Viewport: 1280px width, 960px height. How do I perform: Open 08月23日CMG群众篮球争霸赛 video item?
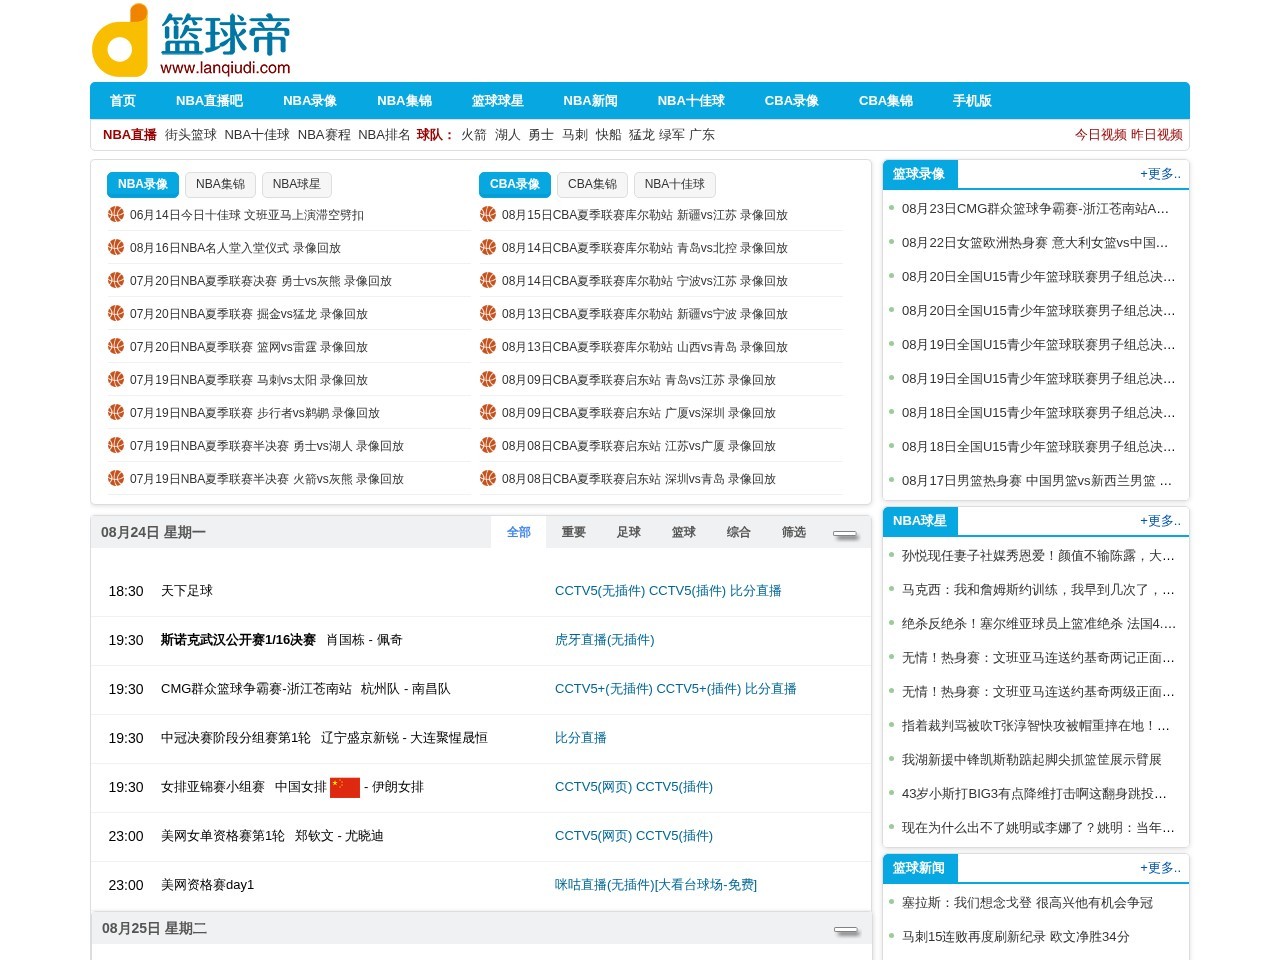(x=1035, y=209)
